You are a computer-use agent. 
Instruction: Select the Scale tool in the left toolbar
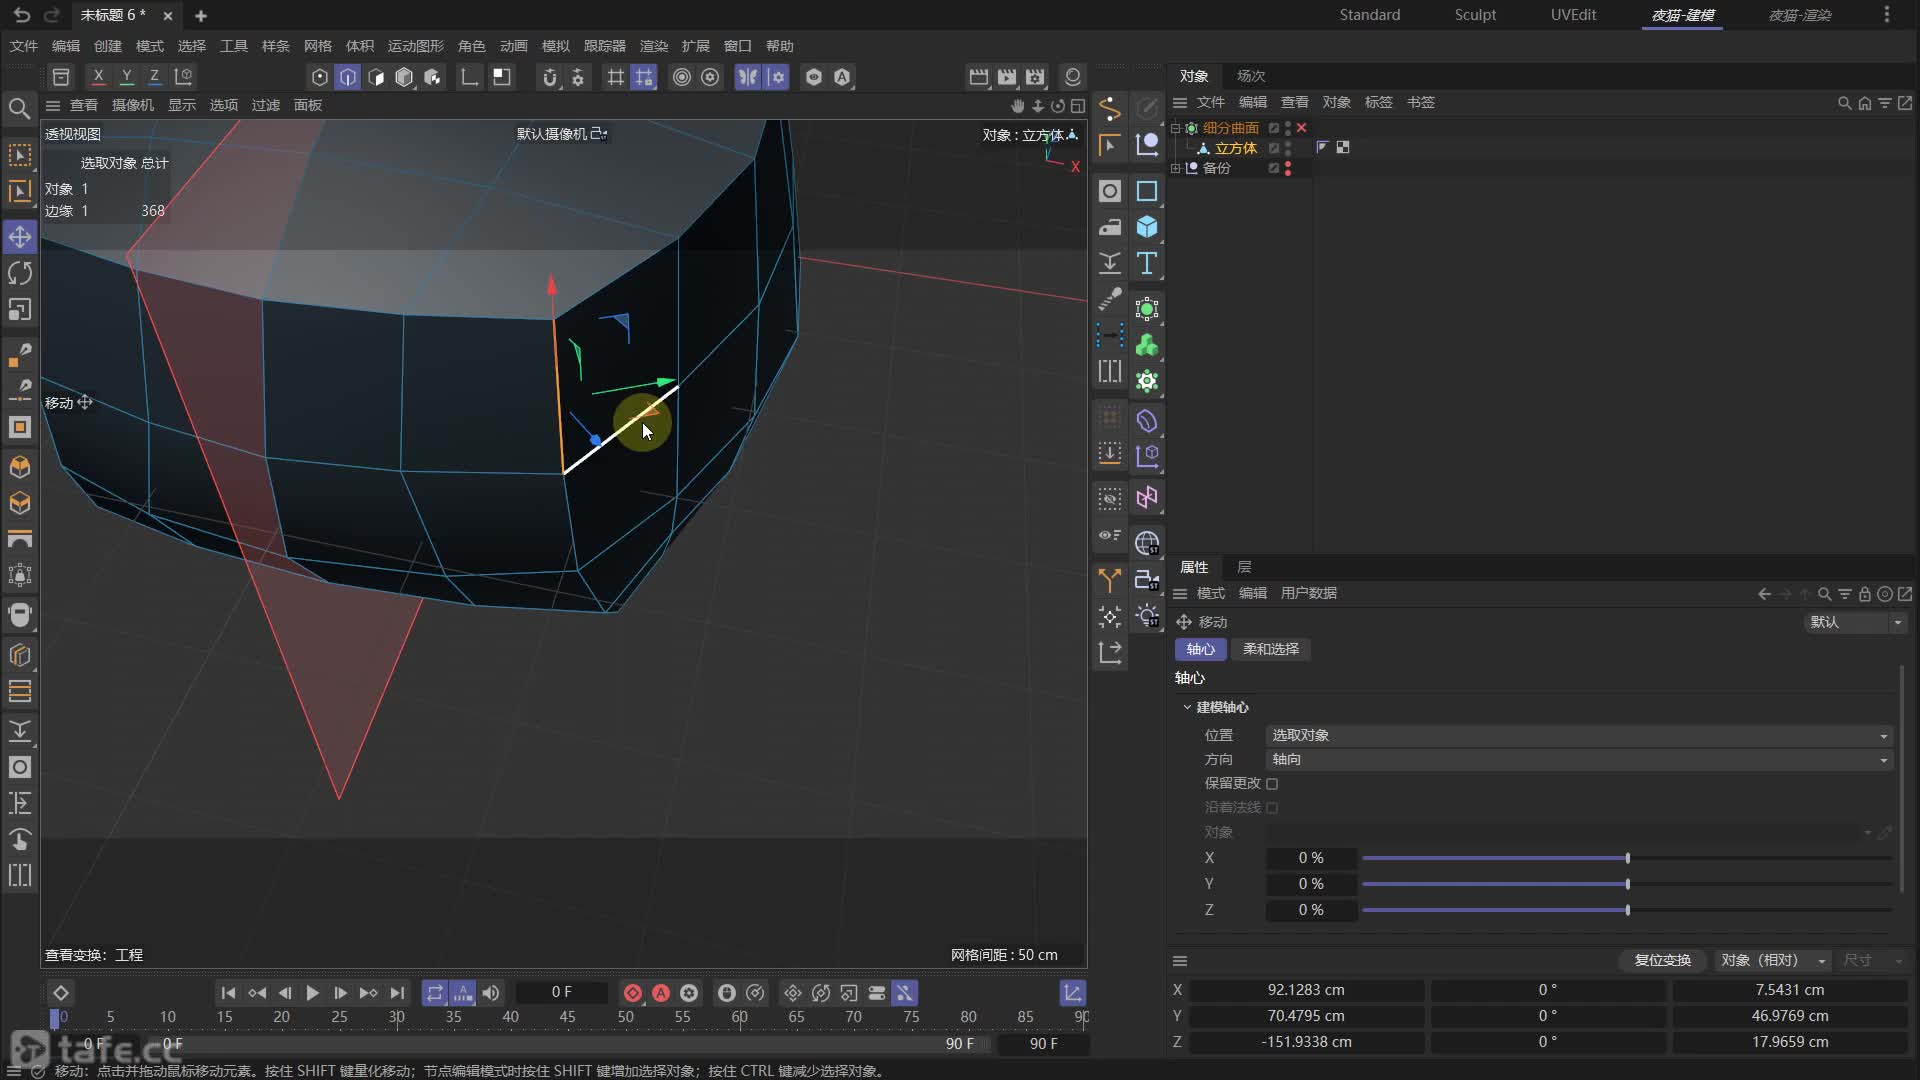20,309
